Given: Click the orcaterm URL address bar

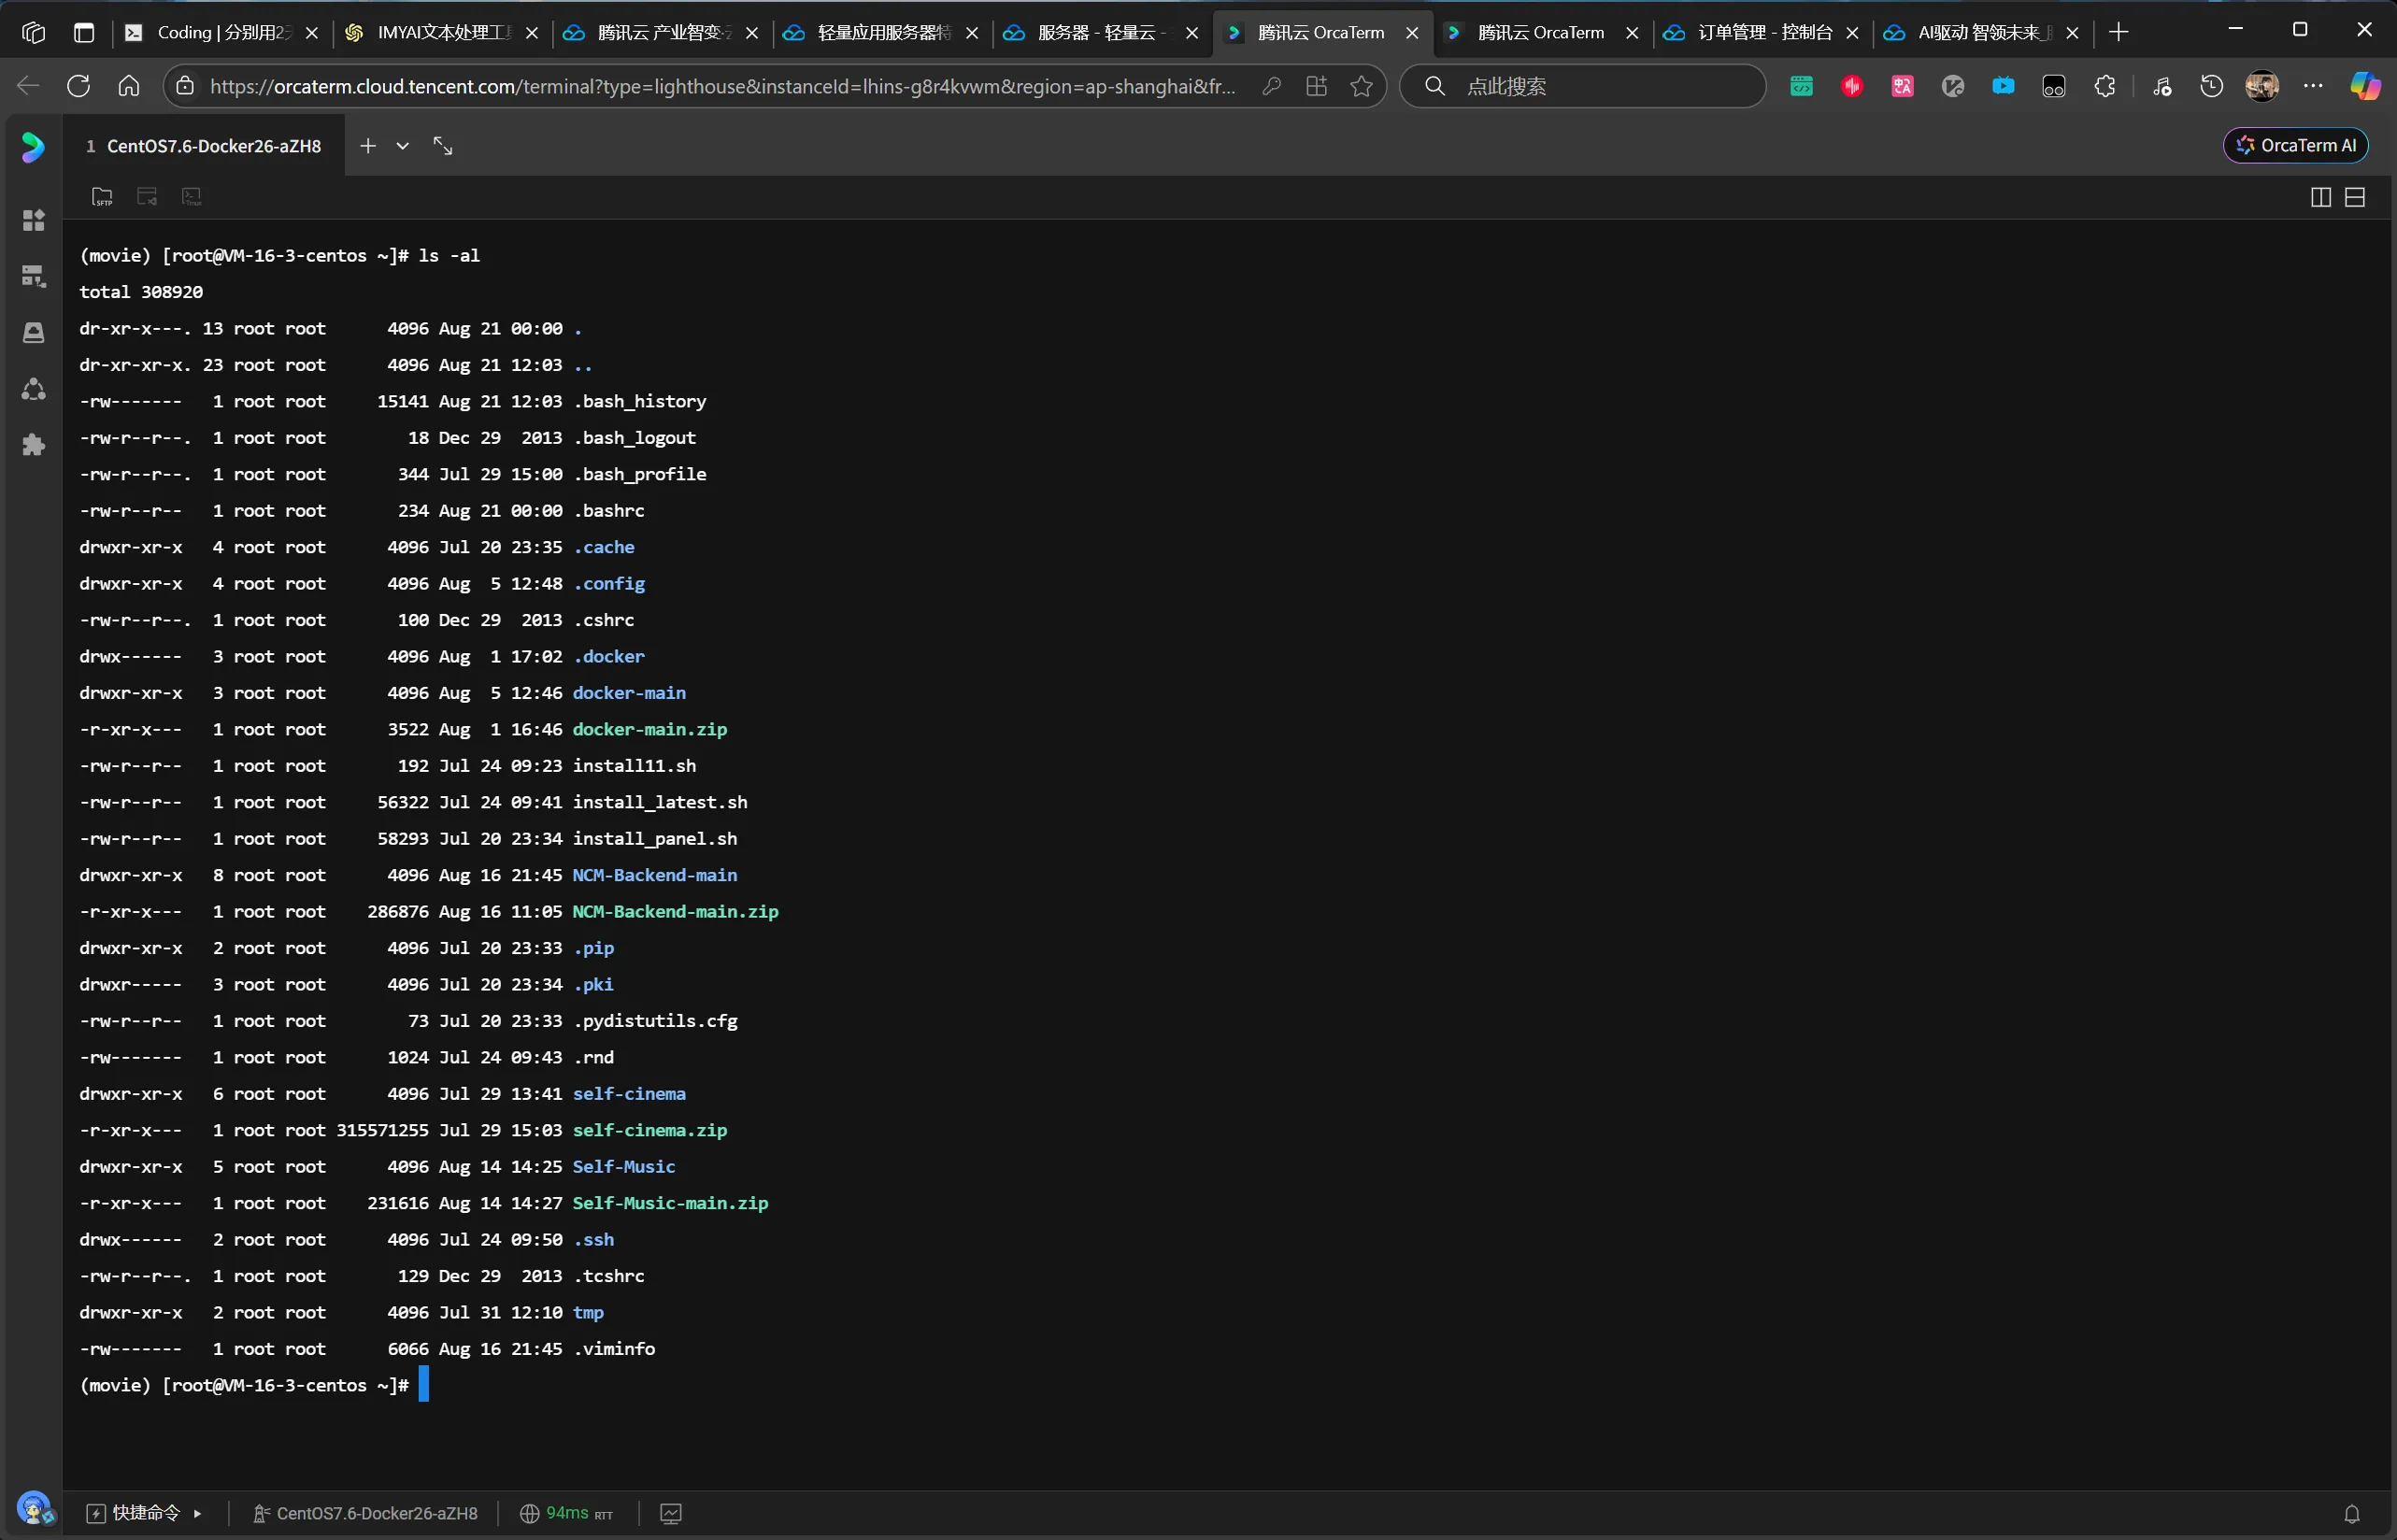Looking at the screenshot, I should coord(723,87).
